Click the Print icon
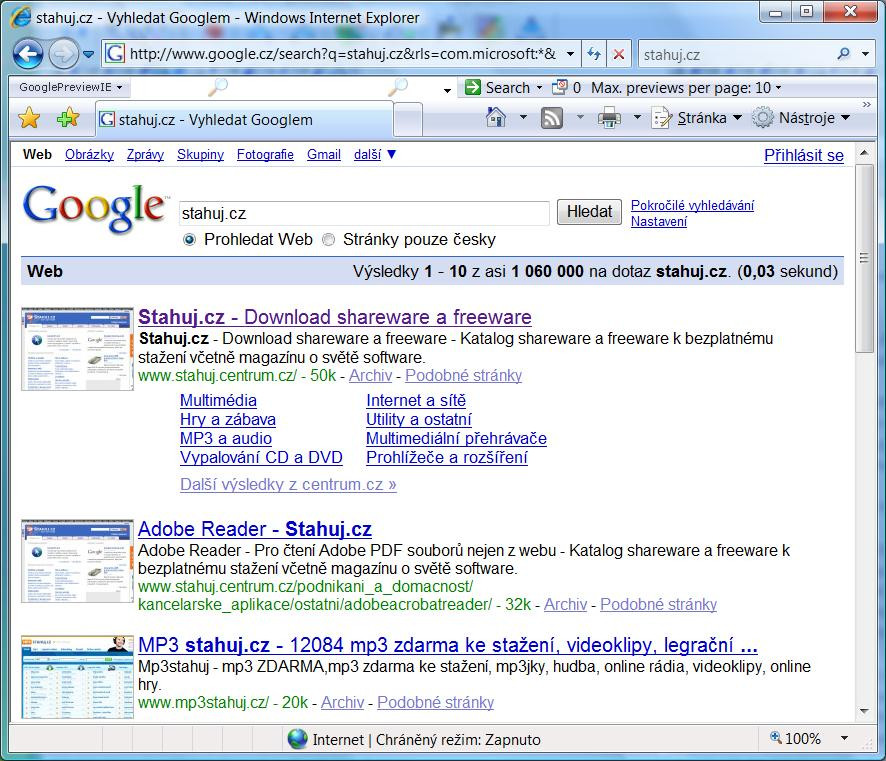Viewport: 886px width, 761px height. [x=609, y=118]
